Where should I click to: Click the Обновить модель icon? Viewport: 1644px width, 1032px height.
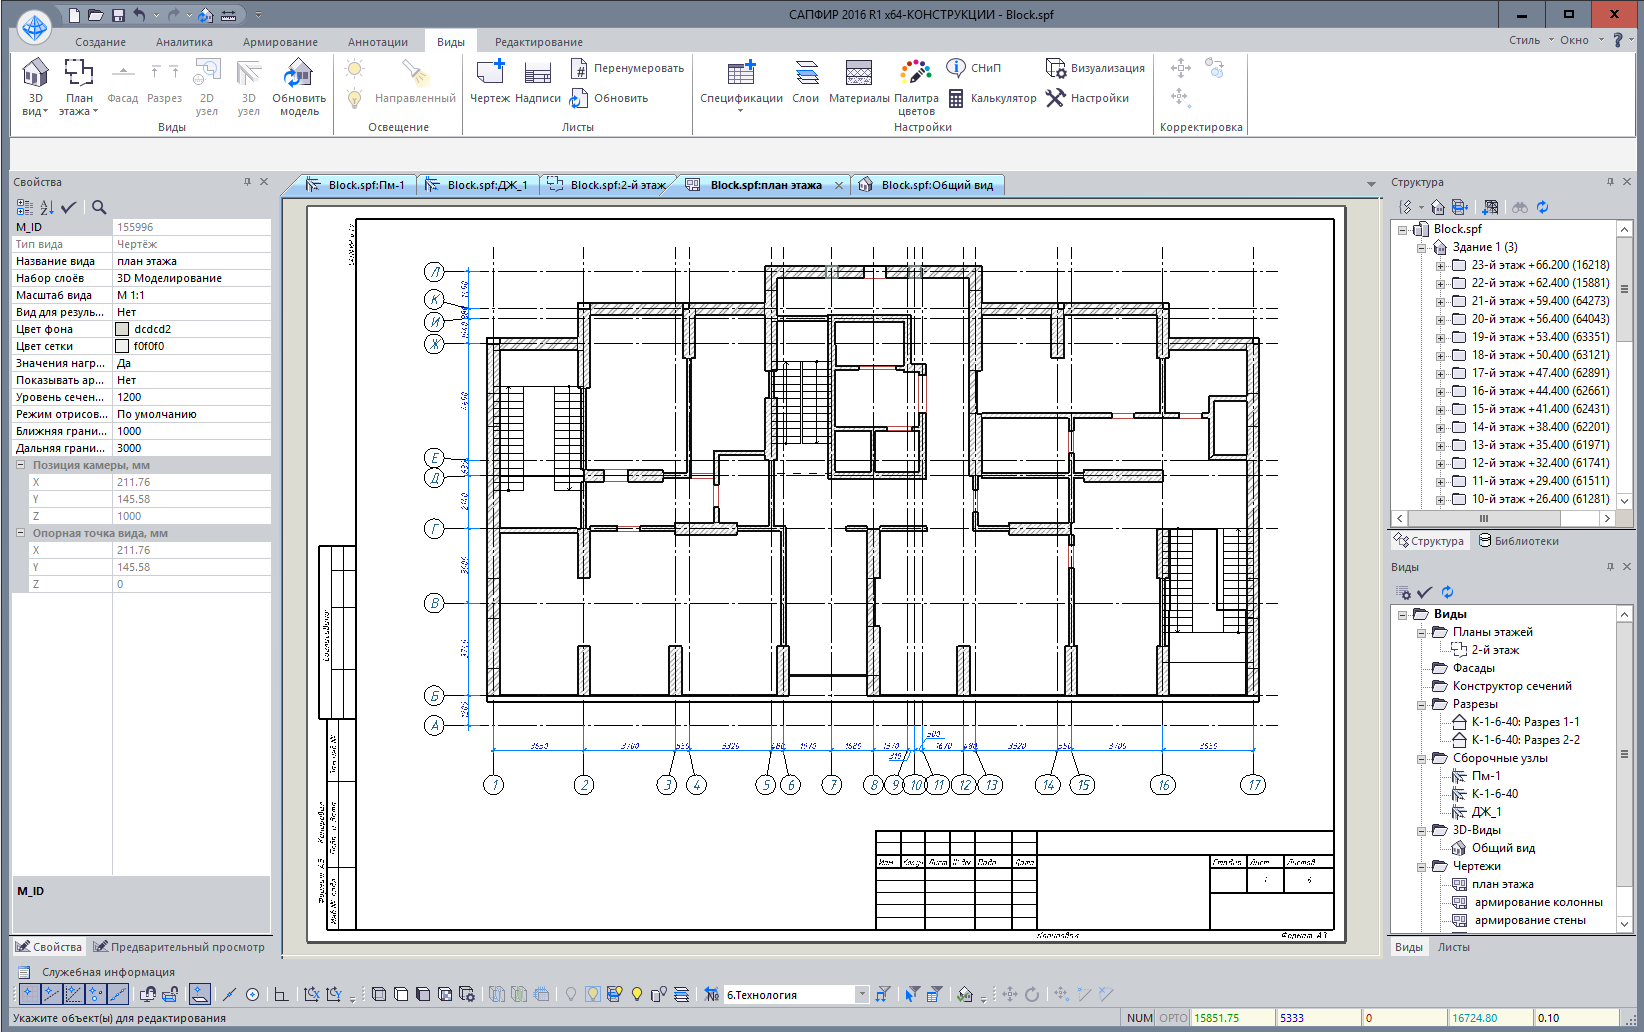[298, 74]
